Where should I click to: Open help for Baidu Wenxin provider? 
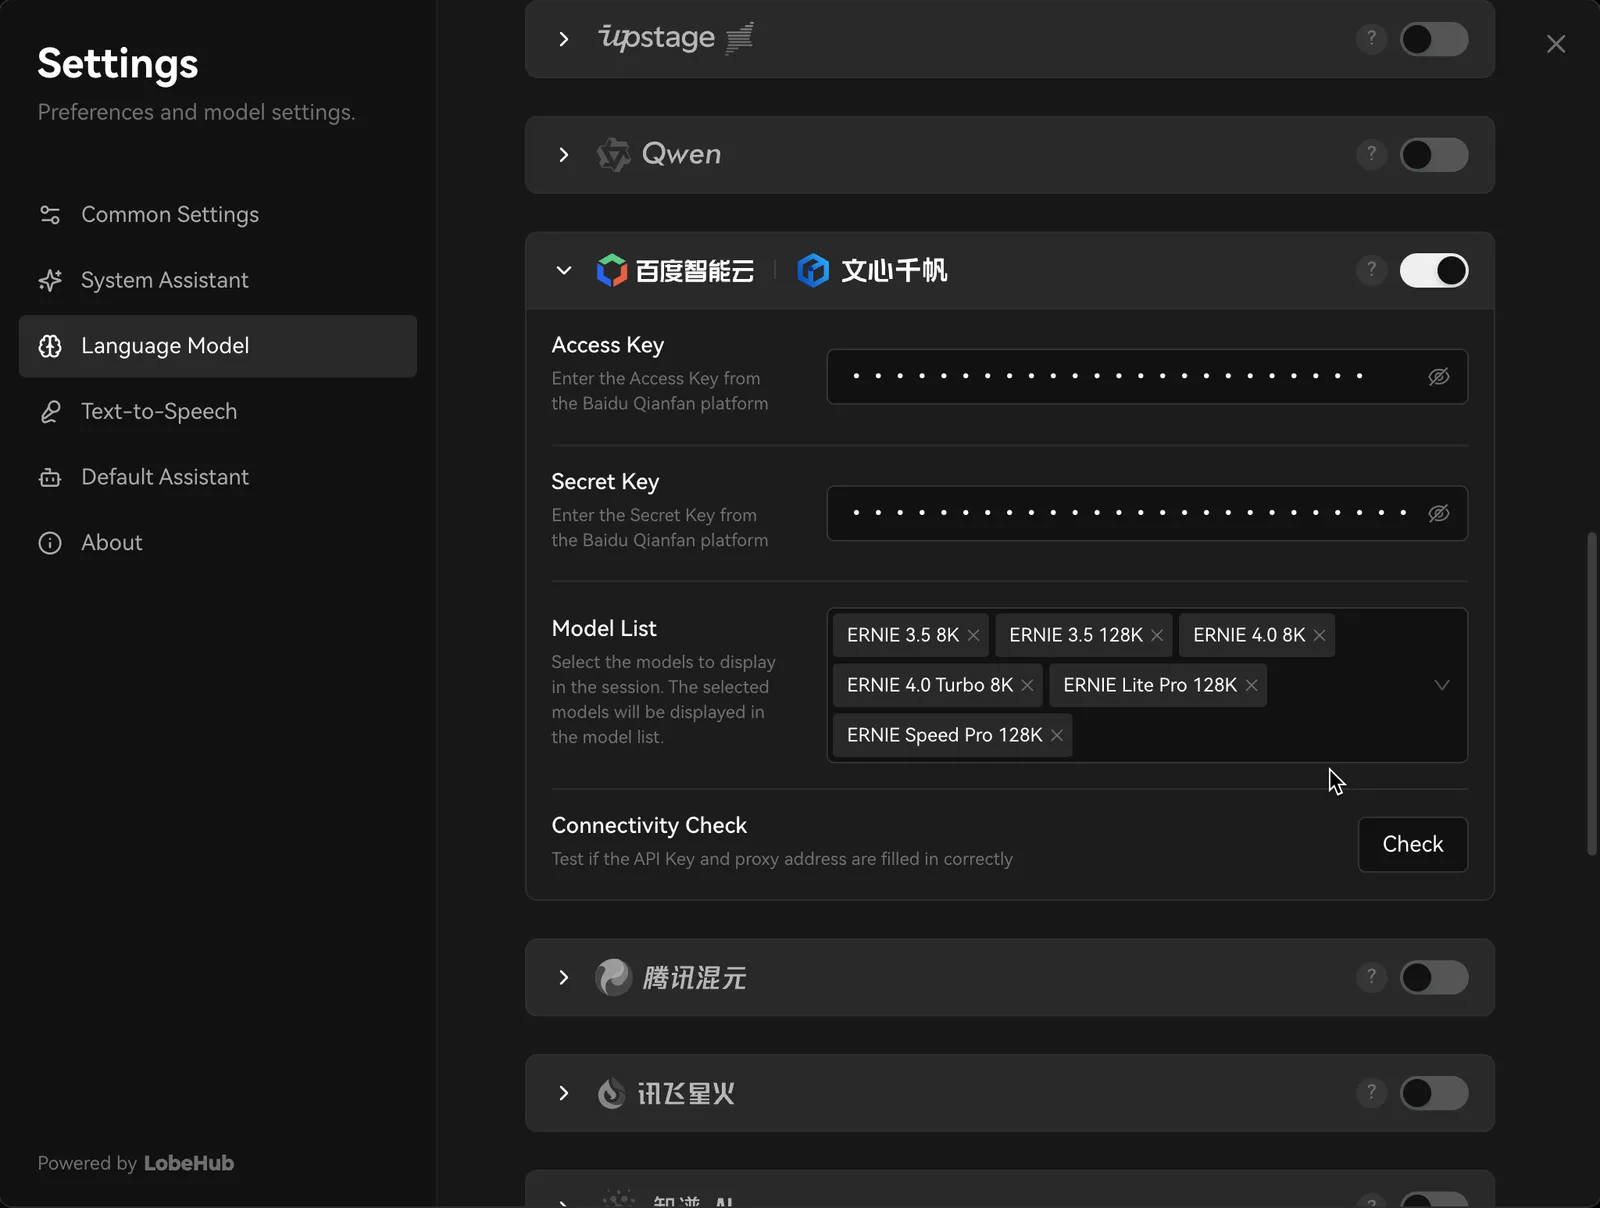point(1371,270)
